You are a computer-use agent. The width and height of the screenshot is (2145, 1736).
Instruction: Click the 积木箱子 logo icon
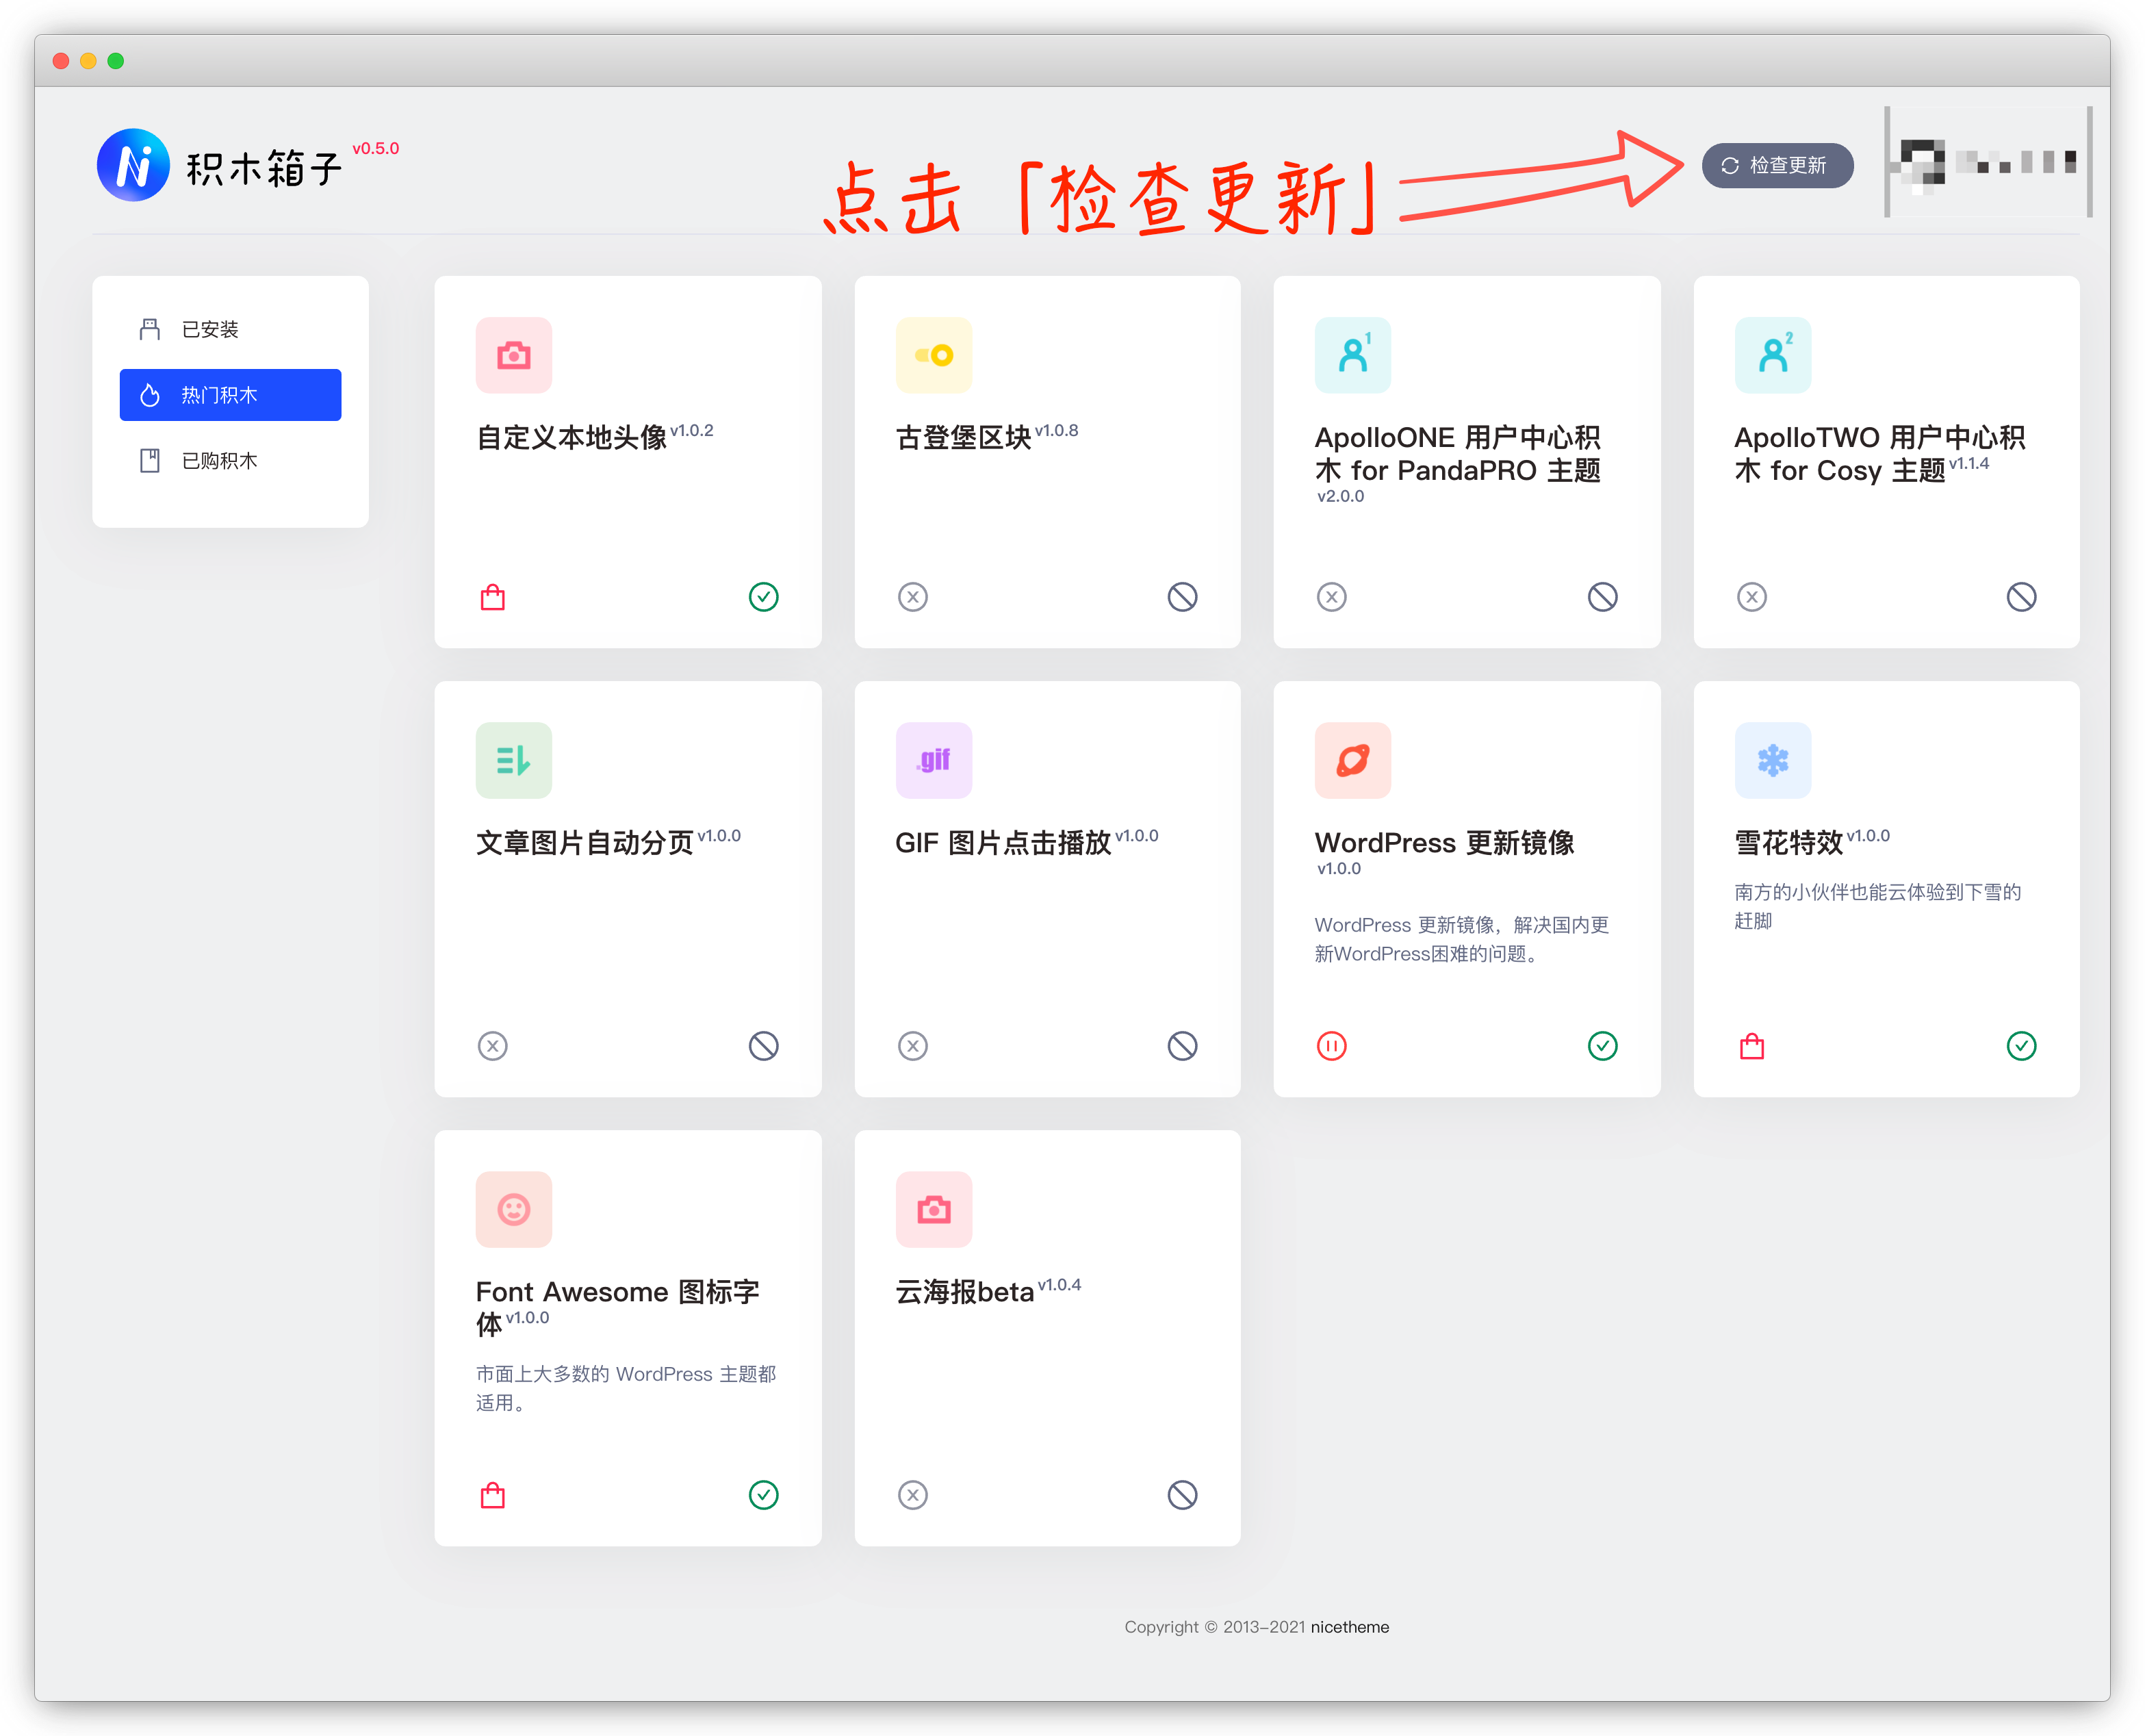pos(133,165)
